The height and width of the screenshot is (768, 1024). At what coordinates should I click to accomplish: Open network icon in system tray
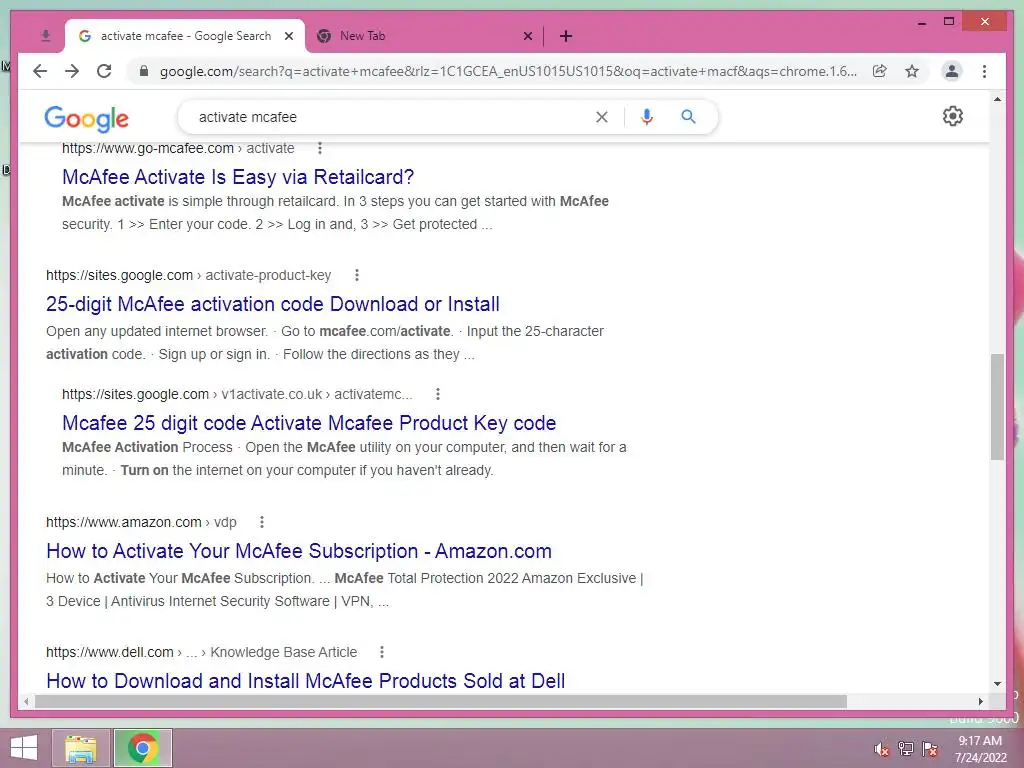tap(906, 749)
